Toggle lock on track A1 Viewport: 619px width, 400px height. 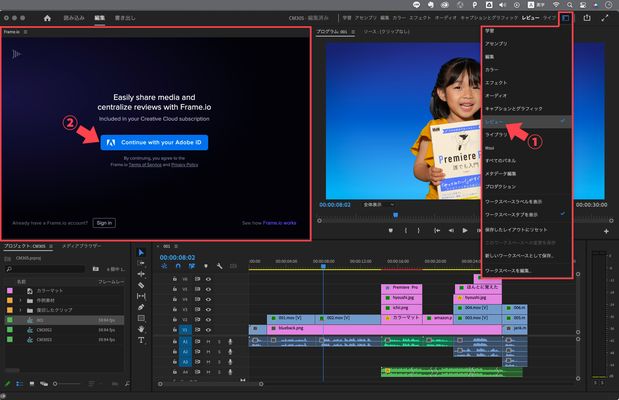[174, 341]
